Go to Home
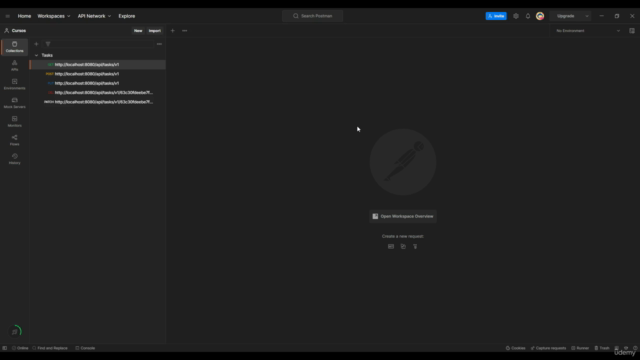 tap(24, 16)
